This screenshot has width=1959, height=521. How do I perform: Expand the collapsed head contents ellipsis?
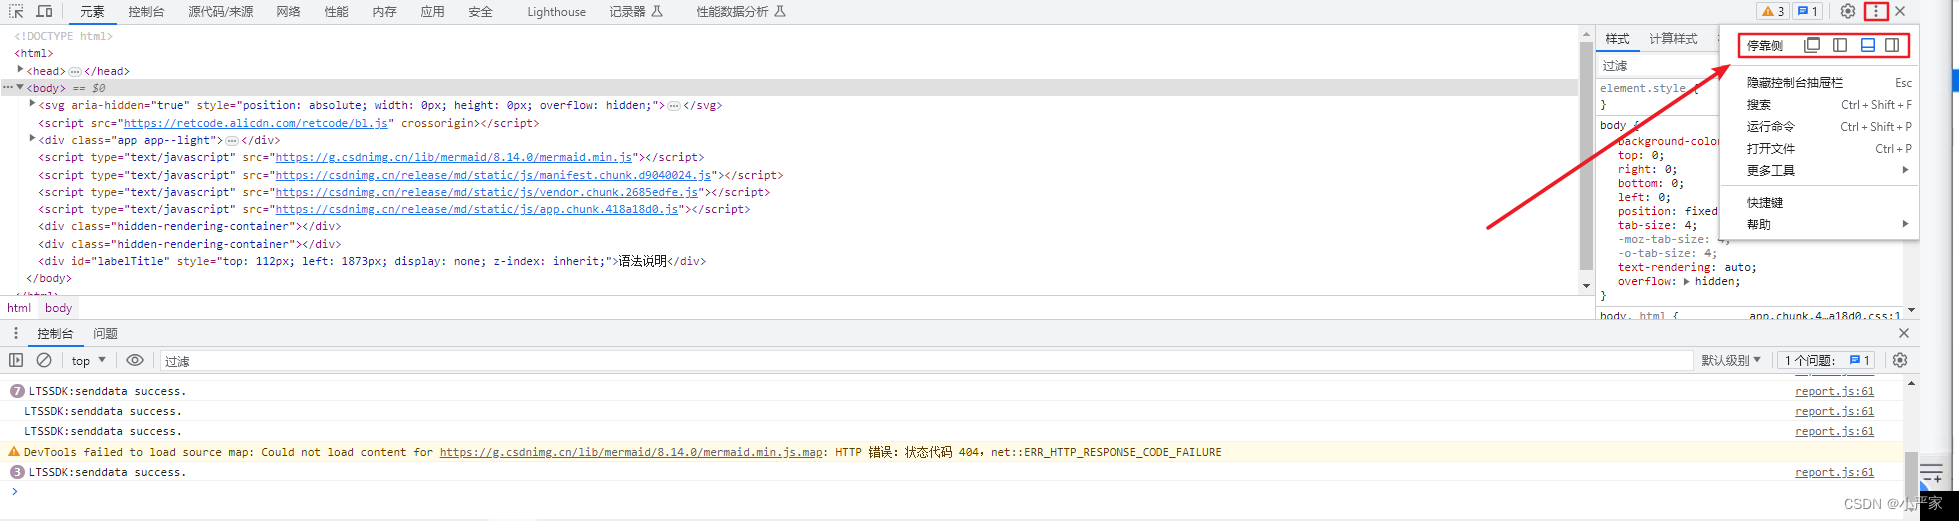point(75,71)
